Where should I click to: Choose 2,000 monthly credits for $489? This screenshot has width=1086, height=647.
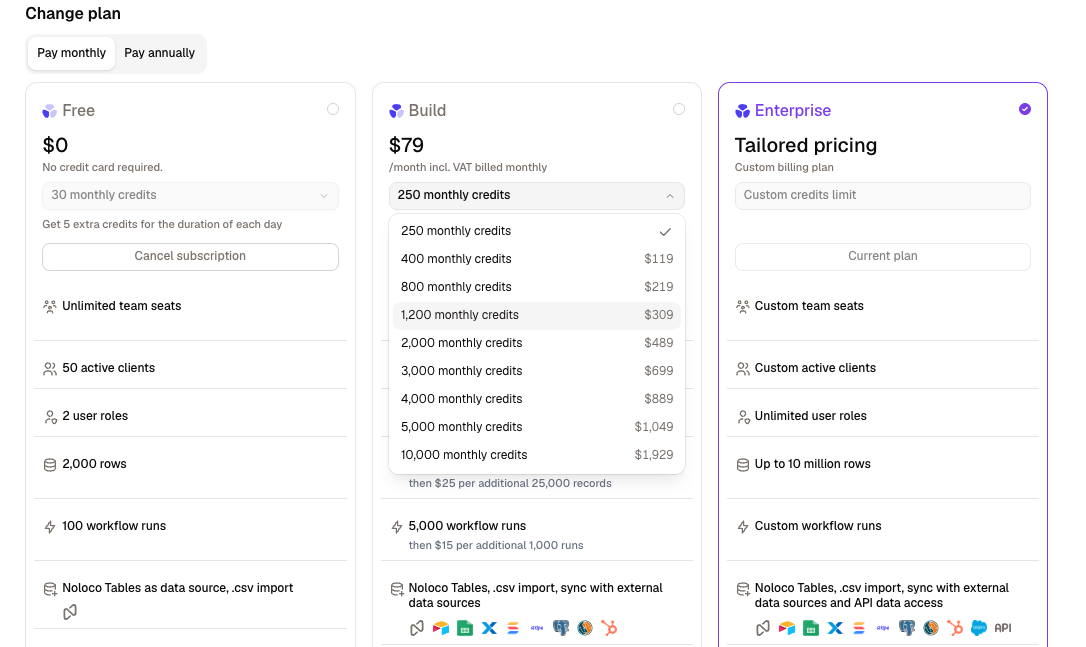tap(537, 344)
